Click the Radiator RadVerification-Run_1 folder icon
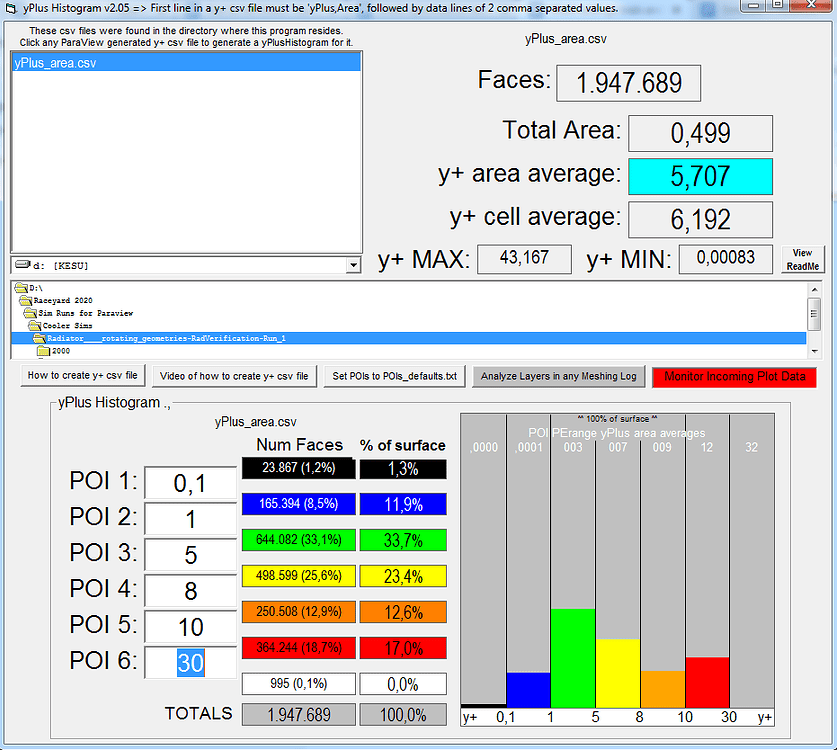 click(39, 339)
